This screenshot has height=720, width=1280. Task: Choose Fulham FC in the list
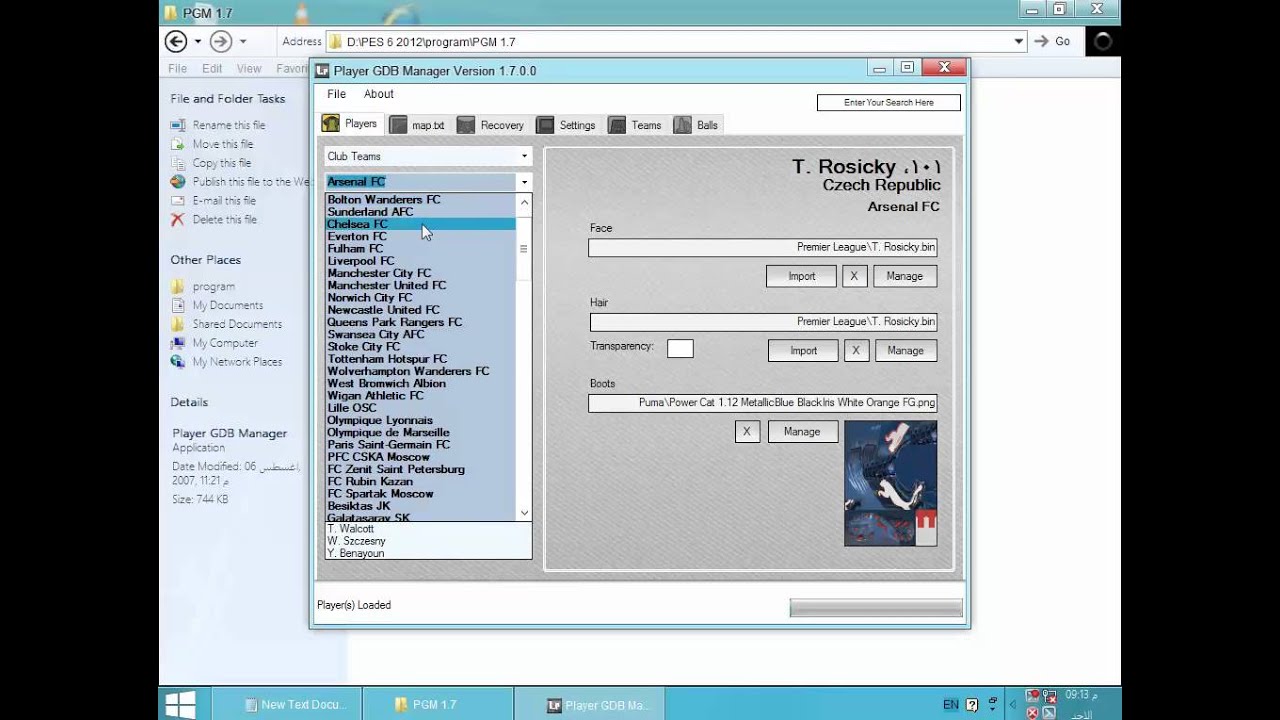click(x=420, y=248)
